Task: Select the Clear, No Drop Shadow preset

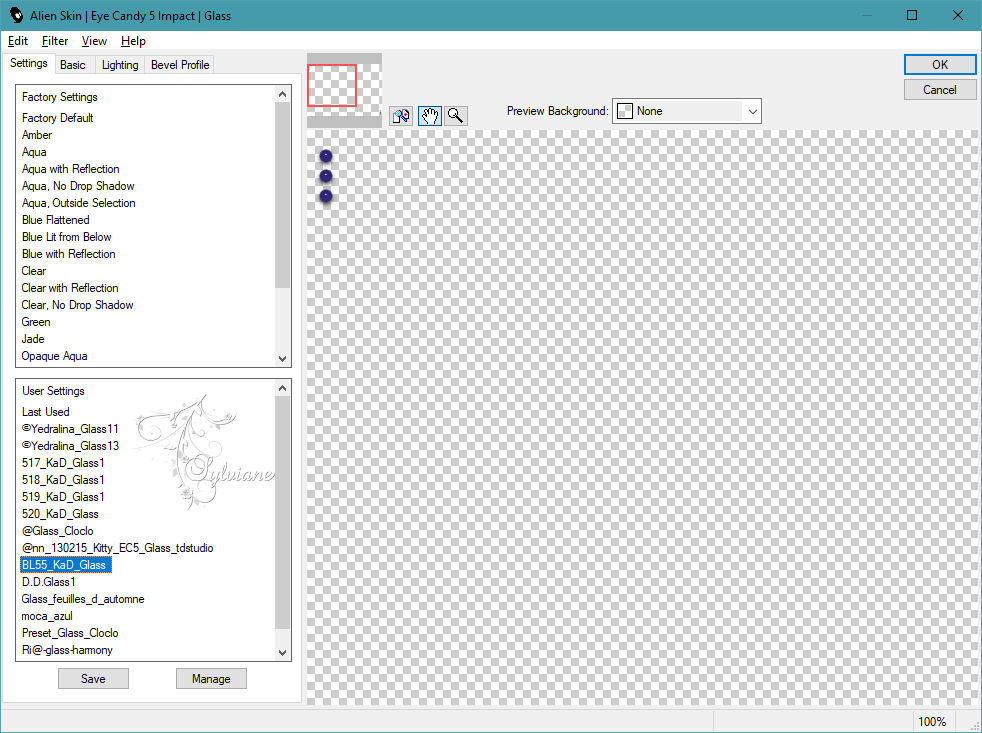Action: coord(78,305)
